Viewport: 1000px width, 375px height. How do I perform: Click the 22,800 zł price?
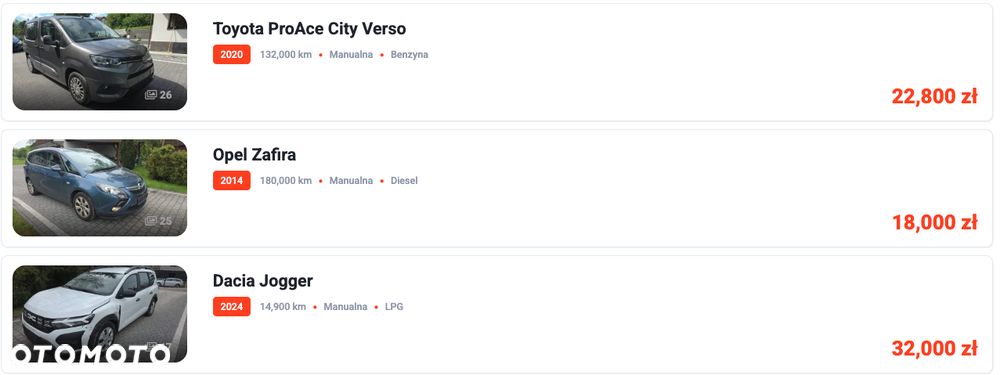934,96
